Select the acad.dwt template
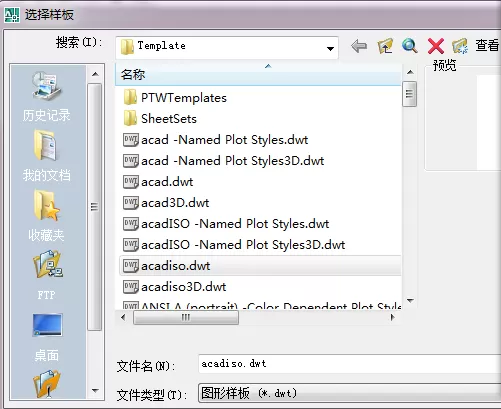The height and width of the screenshot is (409, 501). click(167, 182)
